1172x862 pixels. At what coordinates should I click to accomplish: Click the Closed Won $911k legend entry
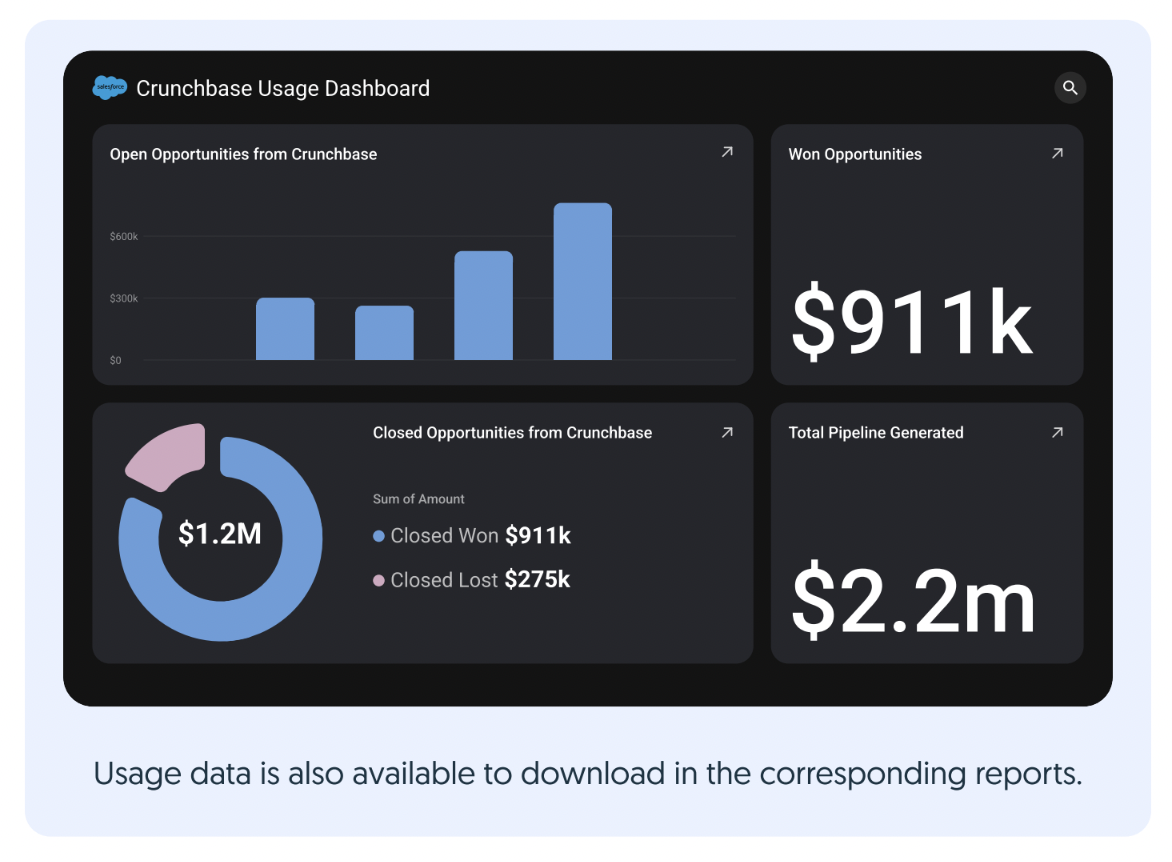472,535
